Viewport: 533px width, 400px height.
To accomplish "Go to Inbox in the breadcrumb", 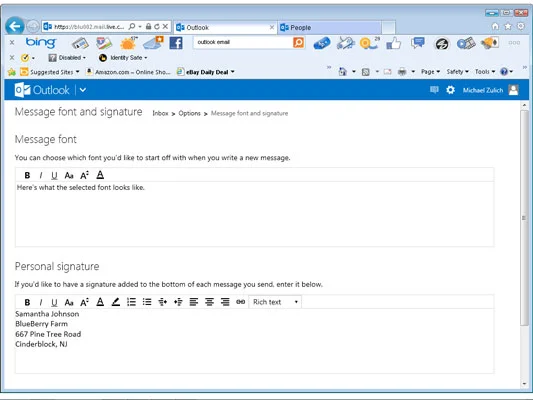I will point(160,113).
